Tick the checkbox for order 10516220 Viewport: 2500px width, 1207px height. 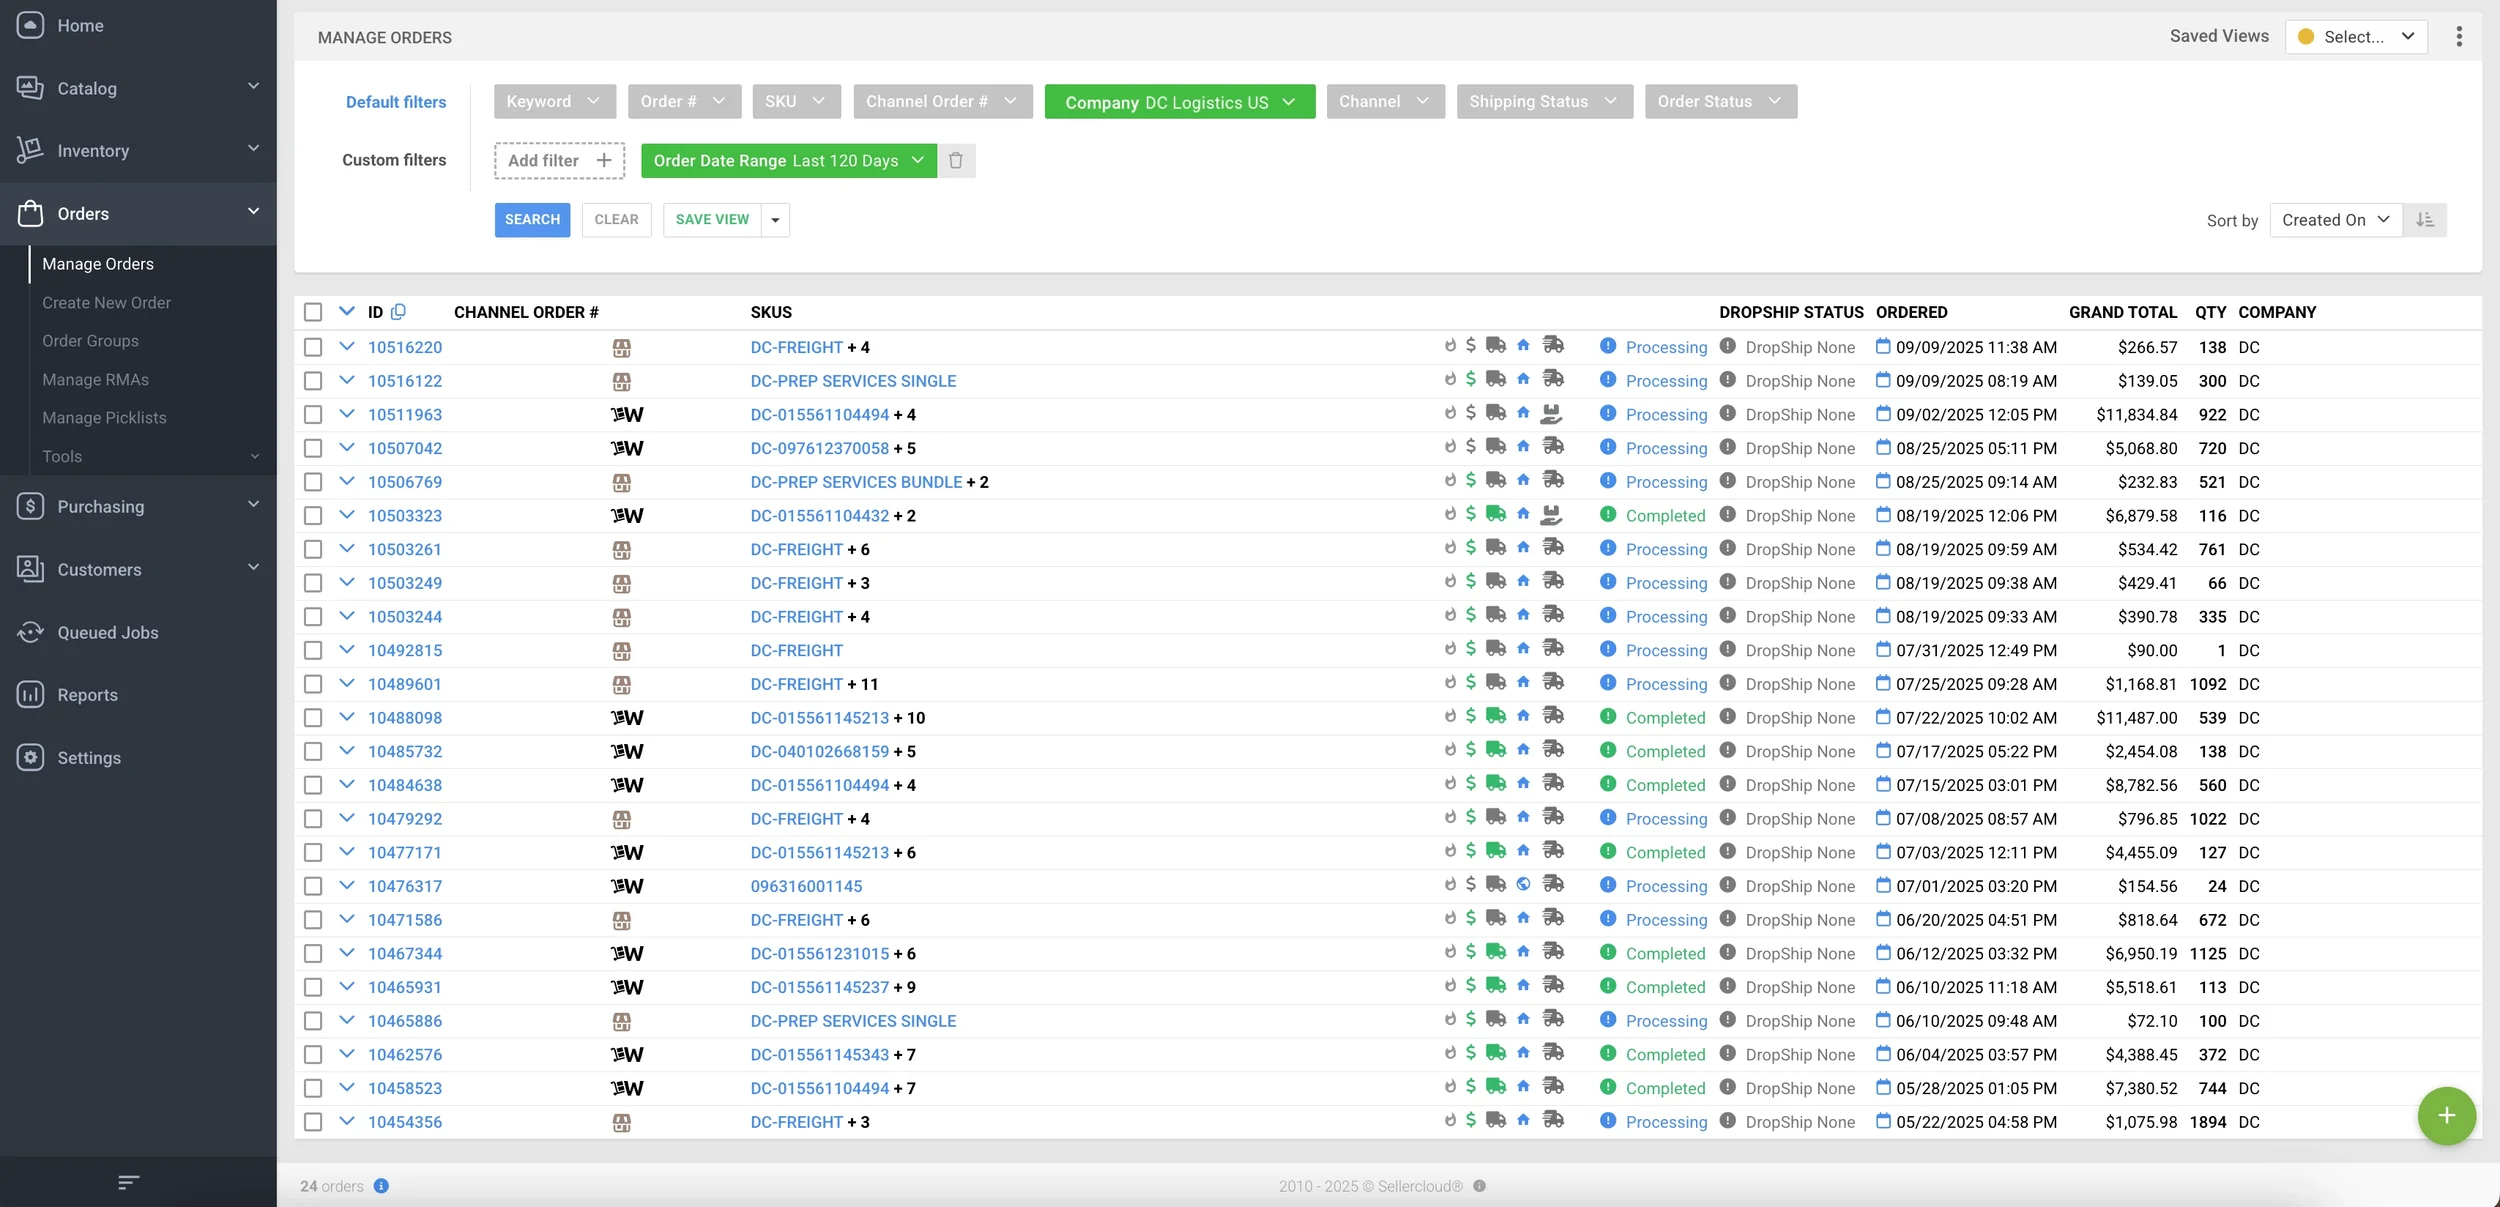click(x=313, y=347)
